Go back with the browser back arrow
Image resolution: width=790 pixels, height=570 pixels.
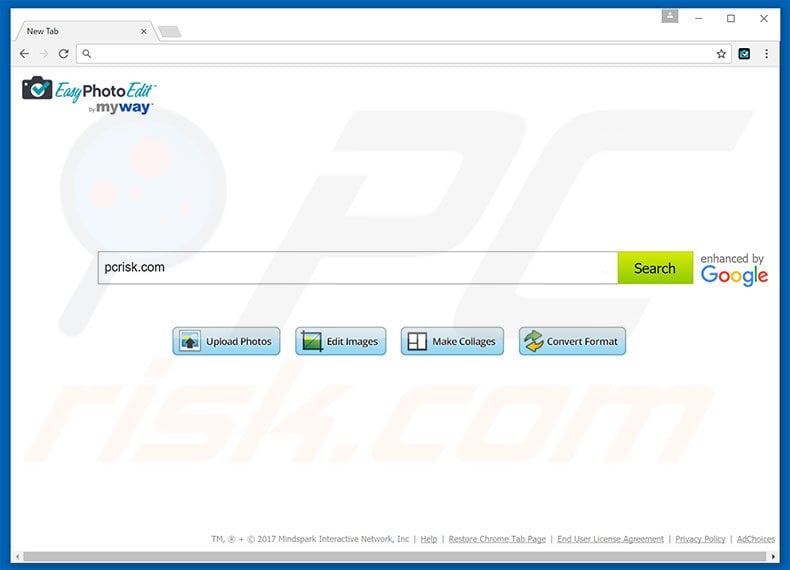coord(24,53)
